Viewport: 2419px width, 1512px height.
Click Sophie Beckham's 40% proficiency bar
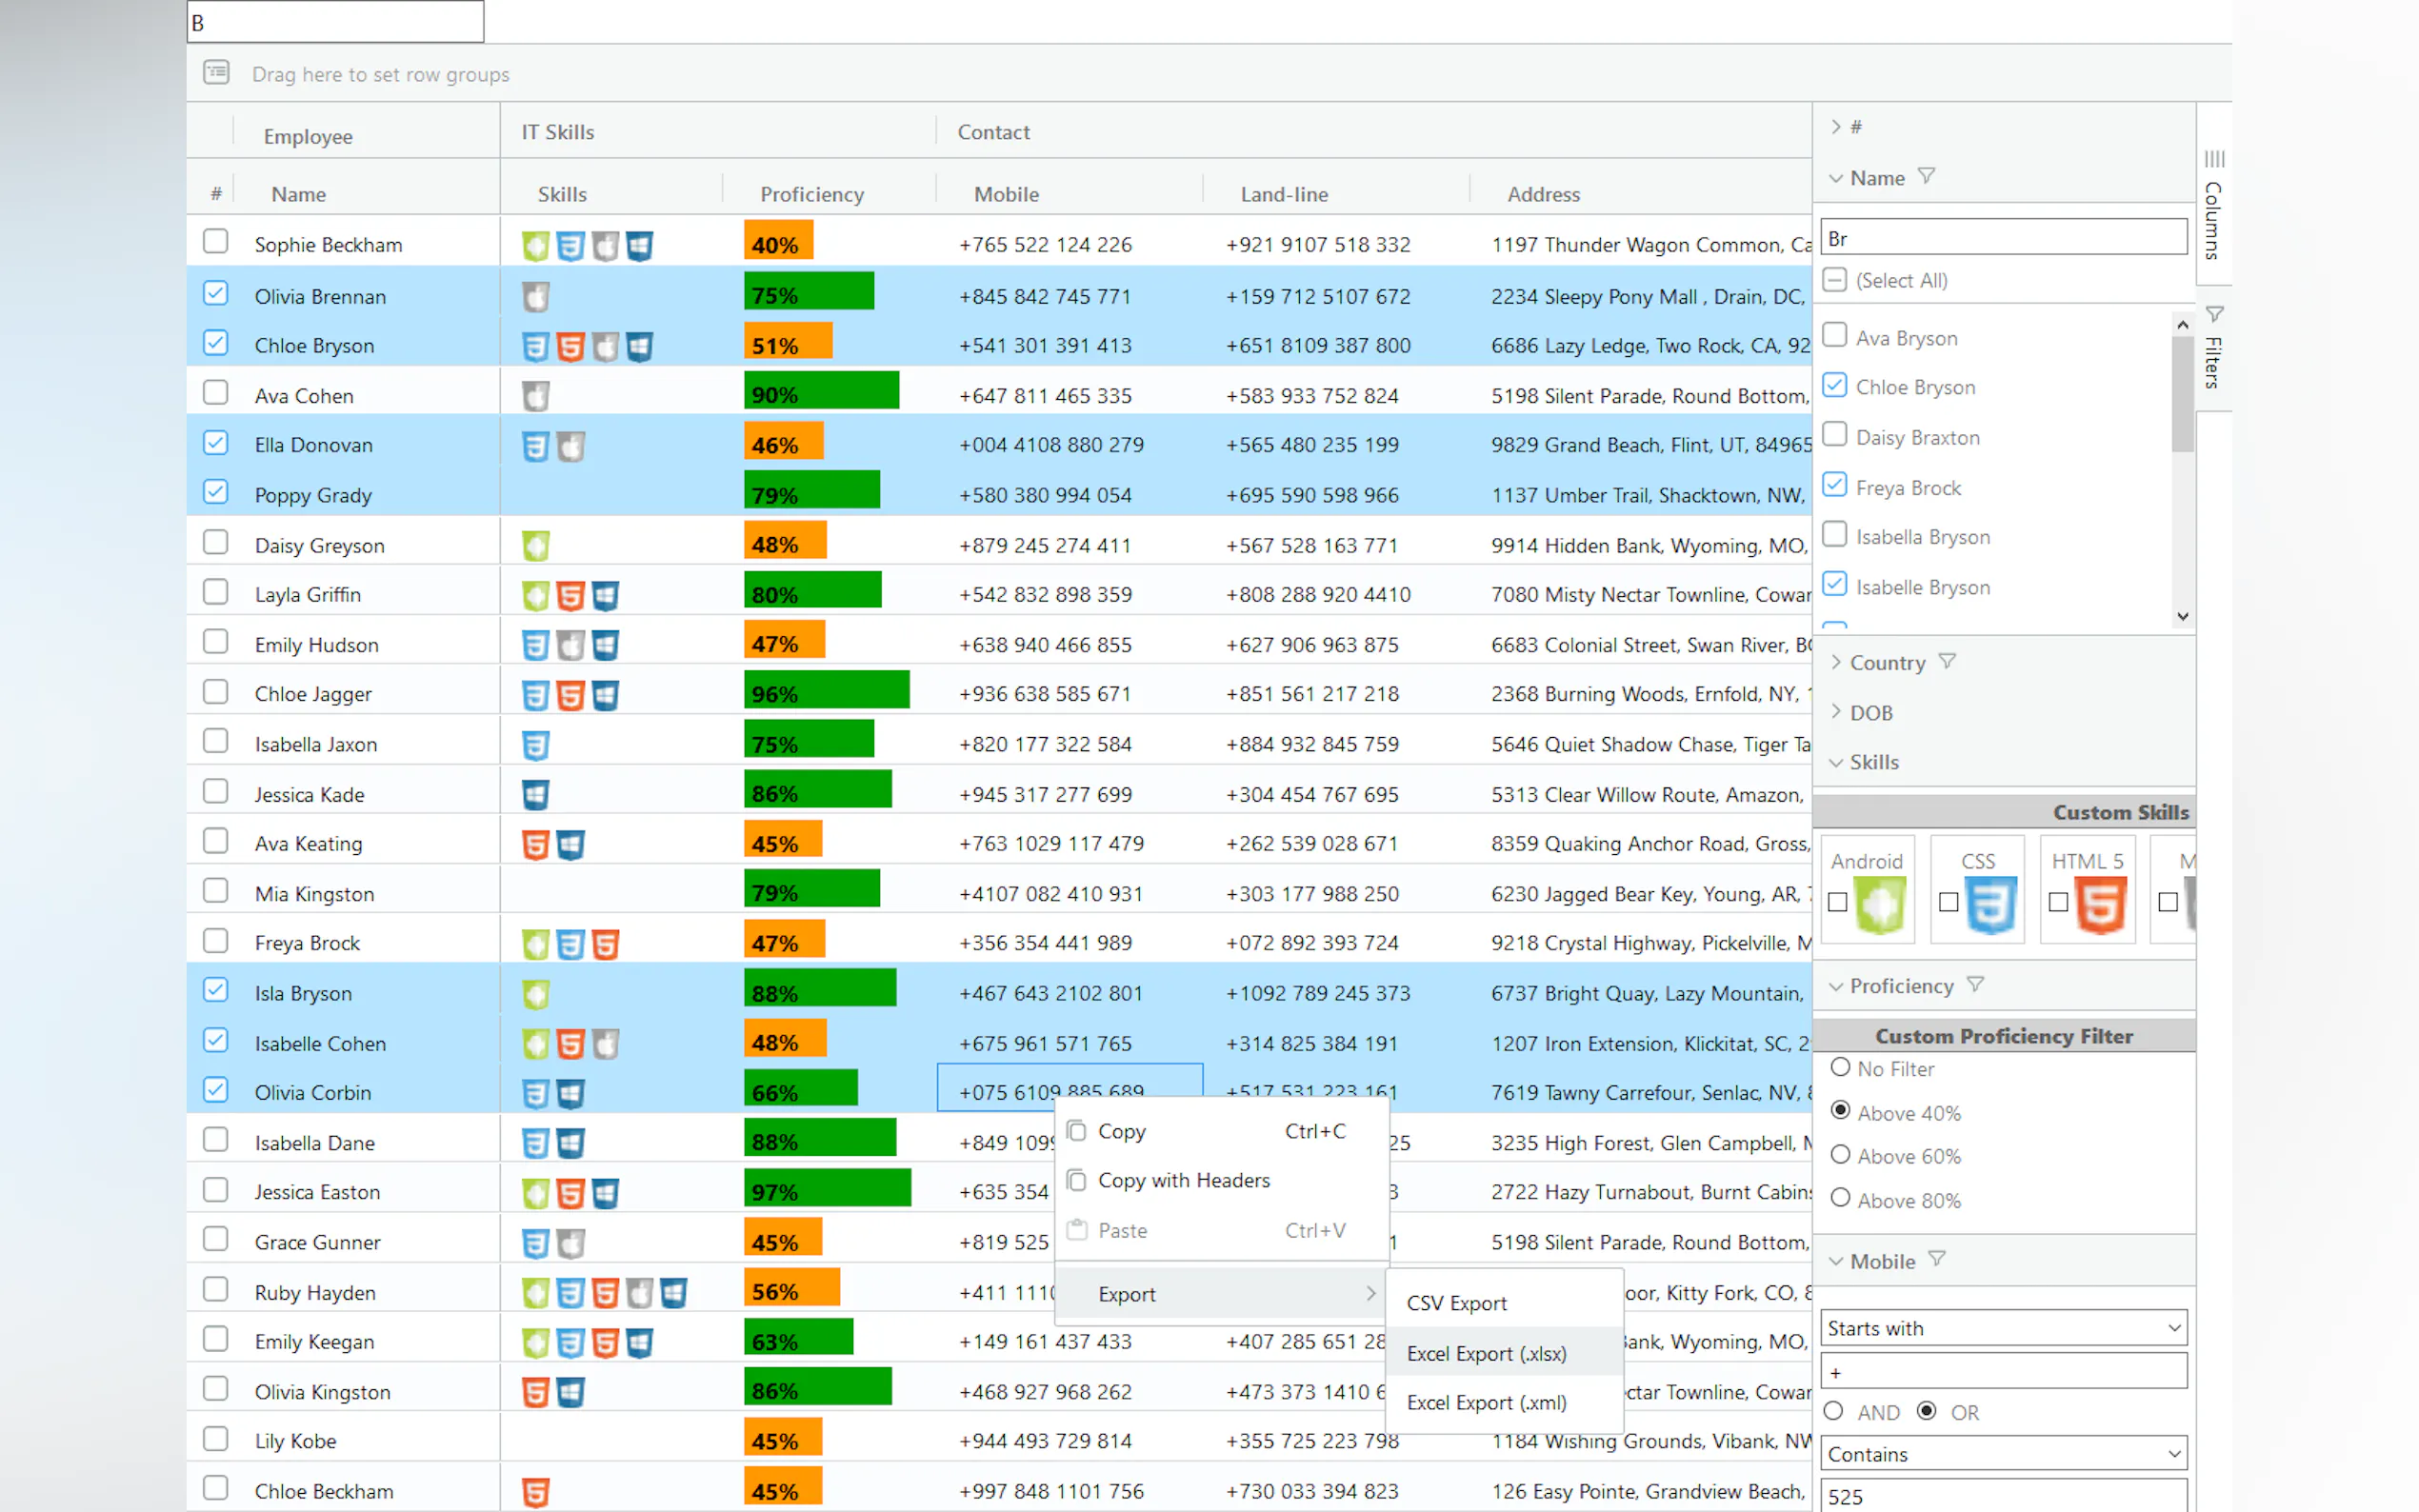coord(778,242)
